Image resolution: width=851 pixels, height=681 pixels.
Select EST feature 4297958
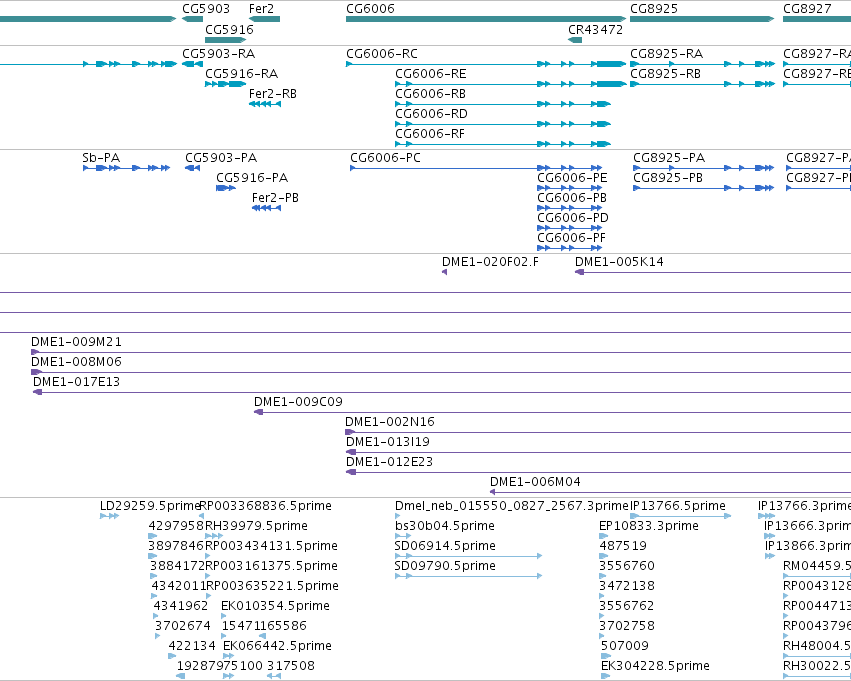coord(153,537)
